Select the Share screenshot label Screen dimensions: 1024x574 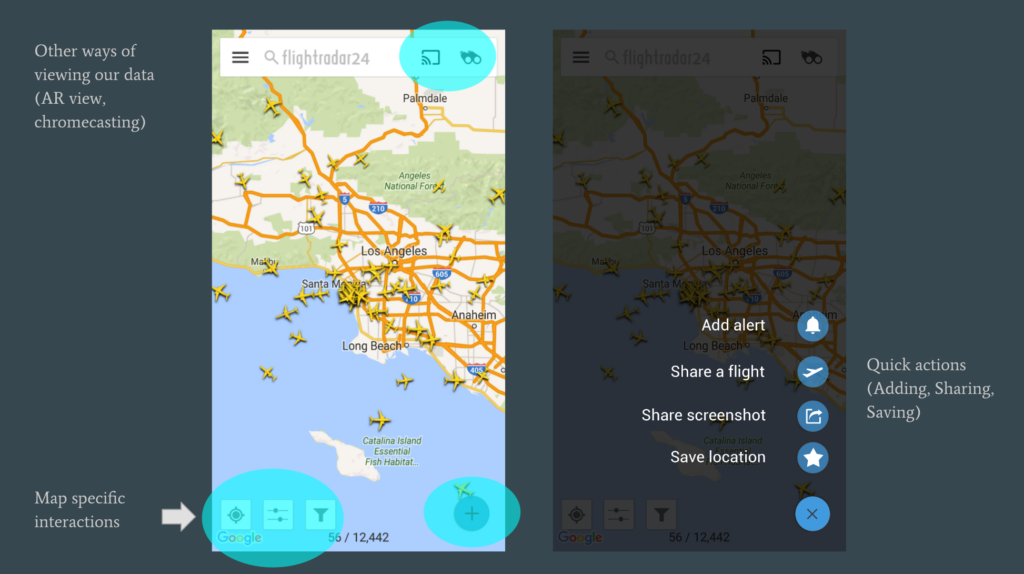(703, 415)
